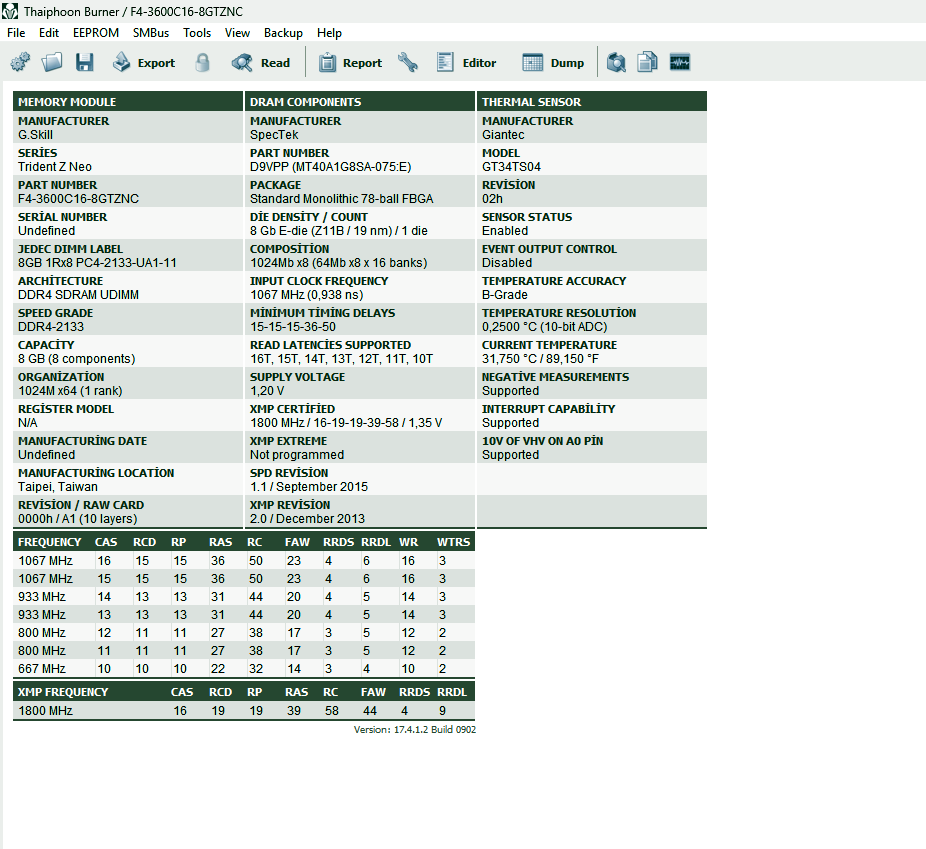Viewport: 926px width, 849px height.
Task: Click XMP certified 1800 MHz / 16-19-19-39-58 value
Action: click(x=346, y=423)
